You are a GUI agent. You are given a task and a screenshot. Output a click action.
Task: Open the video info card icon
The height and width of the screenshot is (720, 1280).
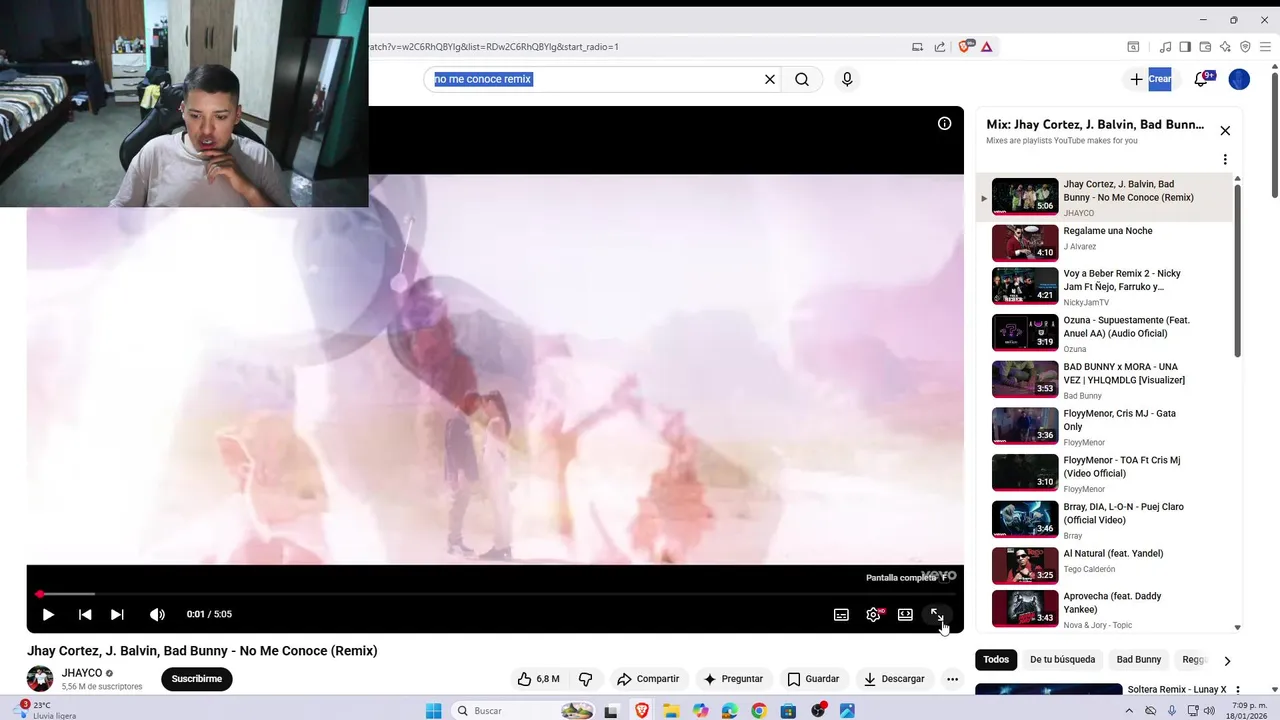[944, 123]
